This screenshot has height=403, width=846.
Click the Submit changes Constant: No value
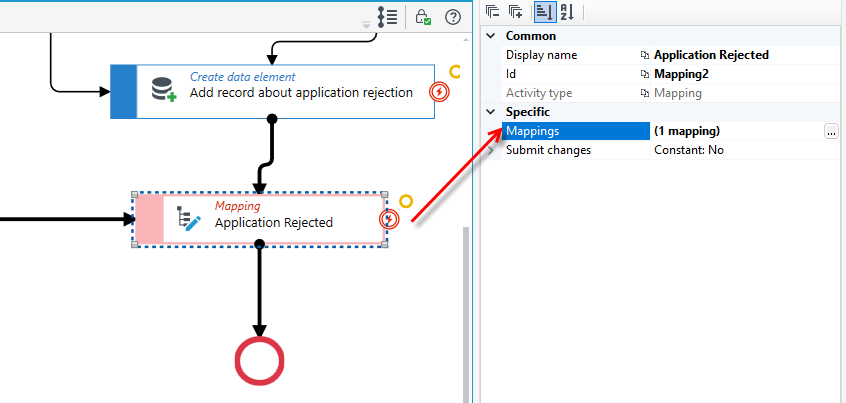point(689,151)
